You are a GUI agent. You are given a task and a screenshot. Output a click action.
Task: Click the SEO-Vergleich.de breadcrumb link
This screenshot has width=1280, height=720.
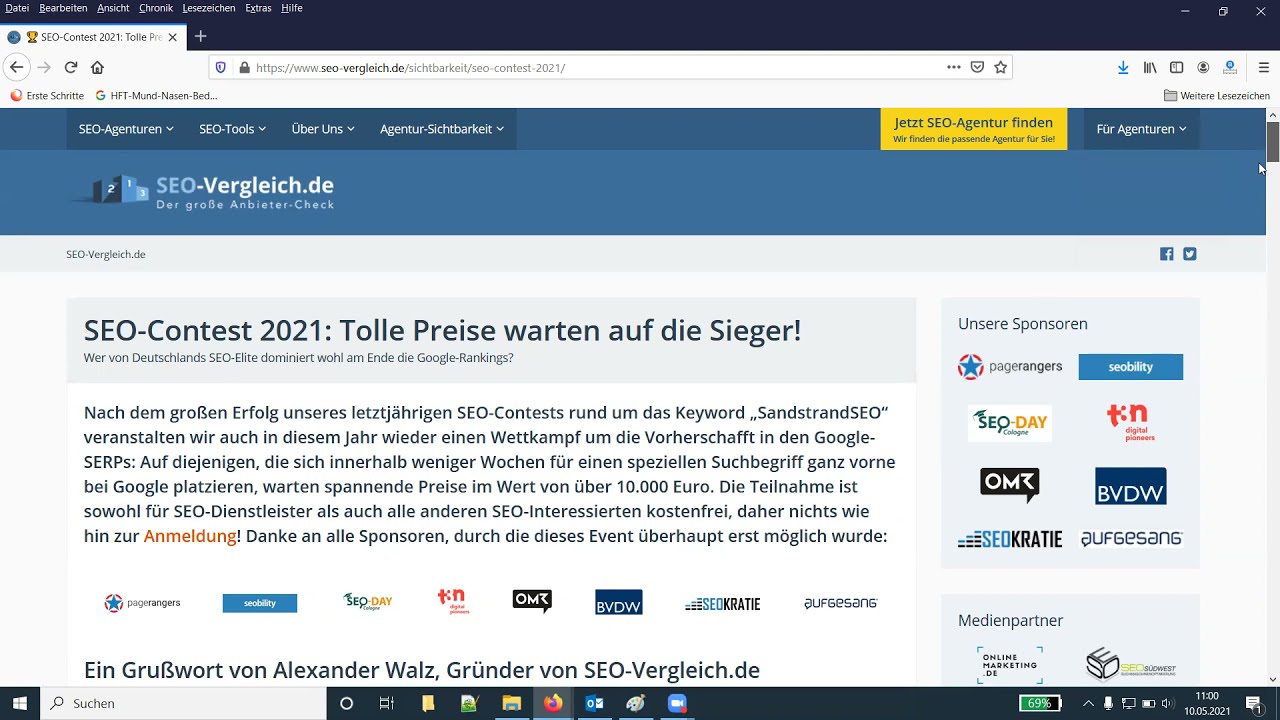(x=106, y=254)
